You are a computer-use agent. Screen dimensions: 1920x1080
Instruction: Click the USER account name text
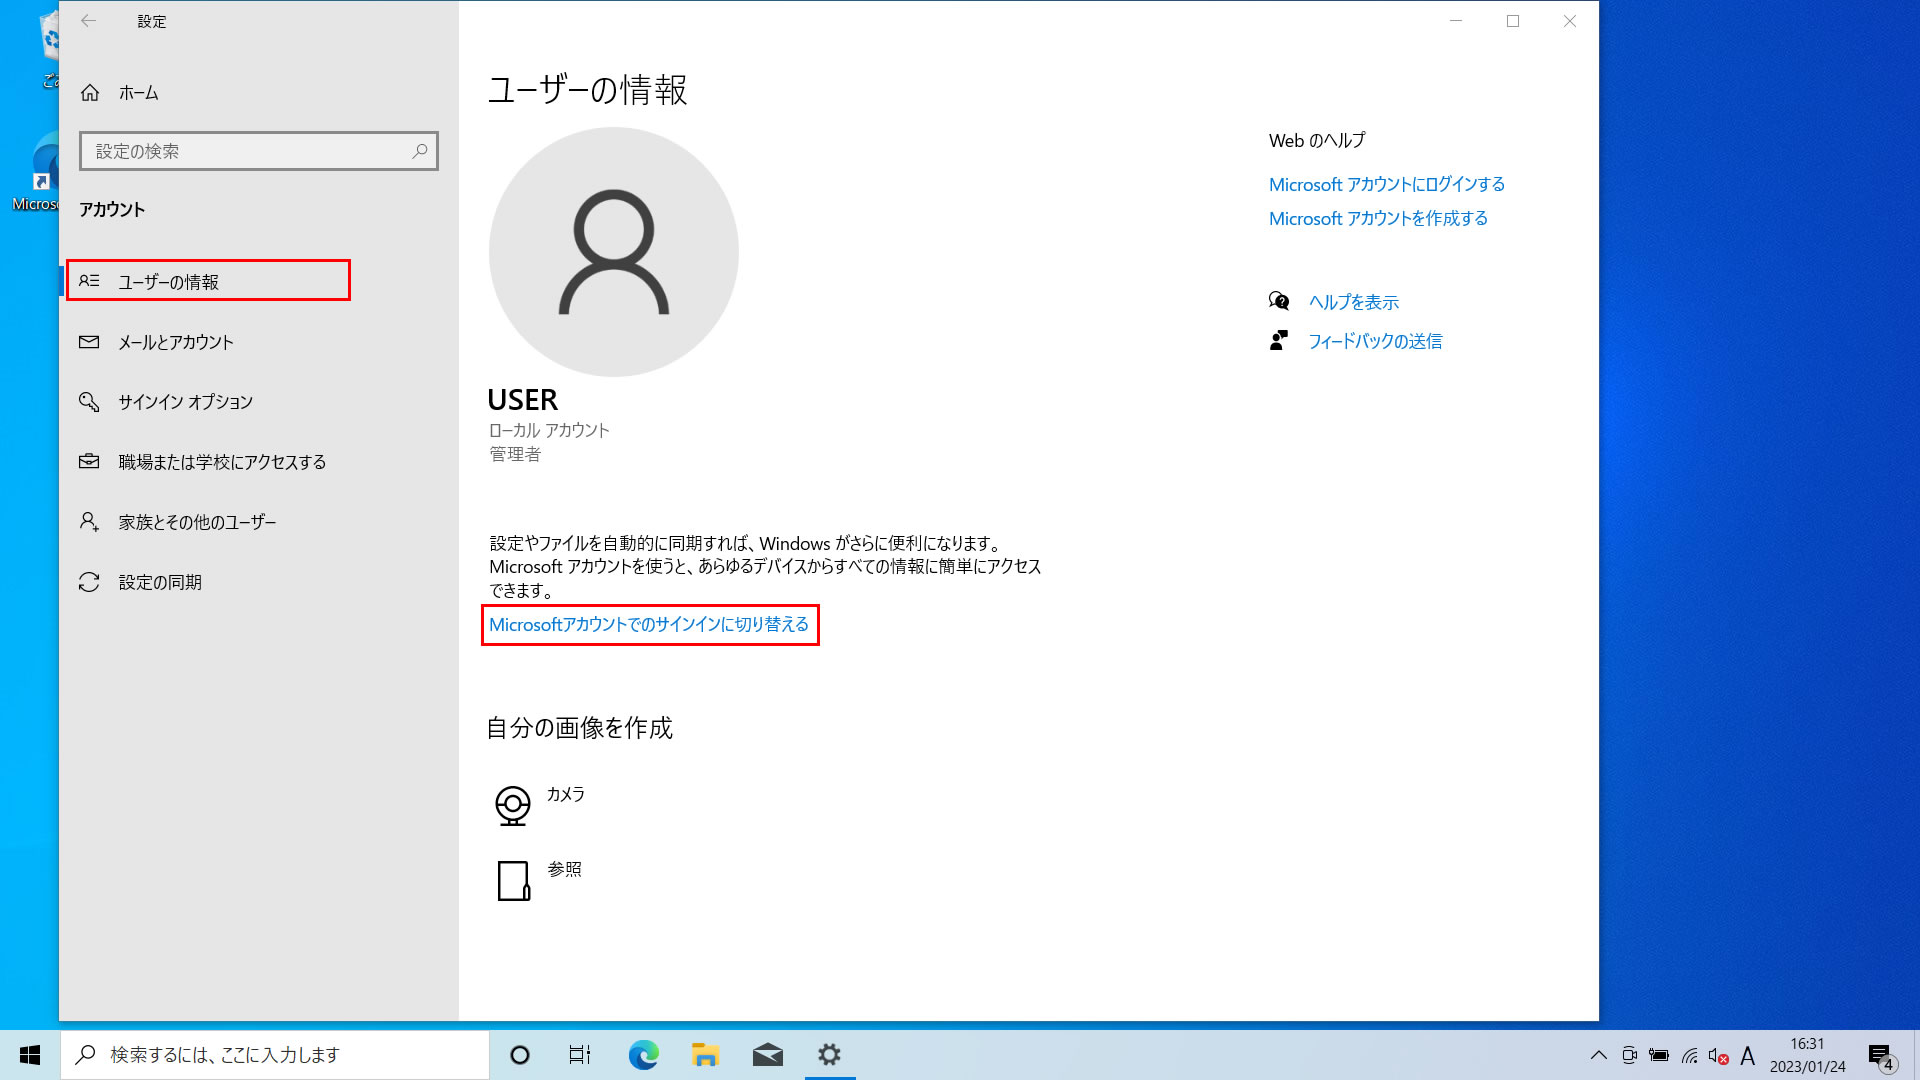click(x=523, y=400)
